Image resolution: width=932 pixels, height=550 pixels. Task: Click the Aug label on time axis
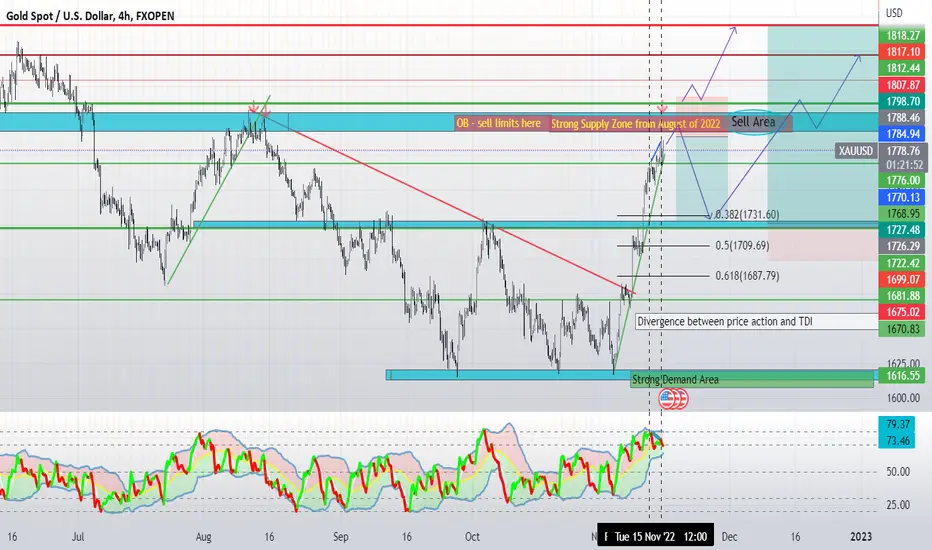pyautogui.click(x=203, y=537)
